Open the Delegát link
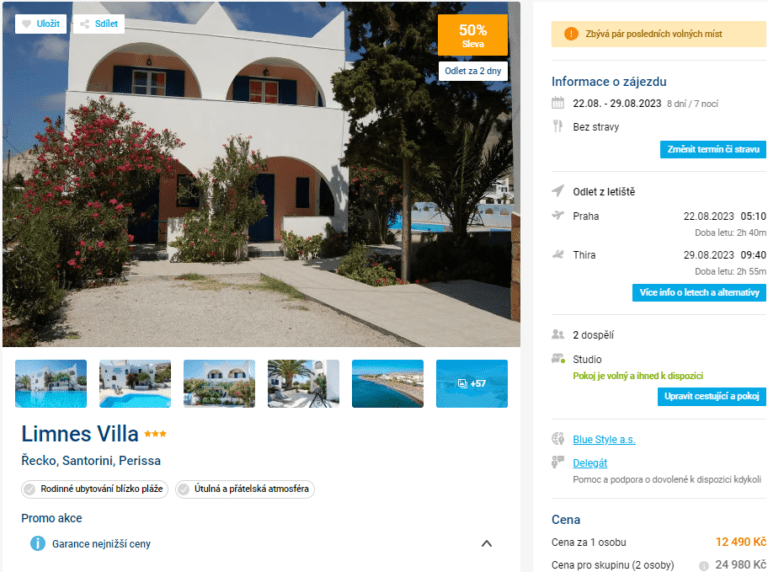Screen dimensions: 768x572 pyautogui.click(x=590, y=463)
